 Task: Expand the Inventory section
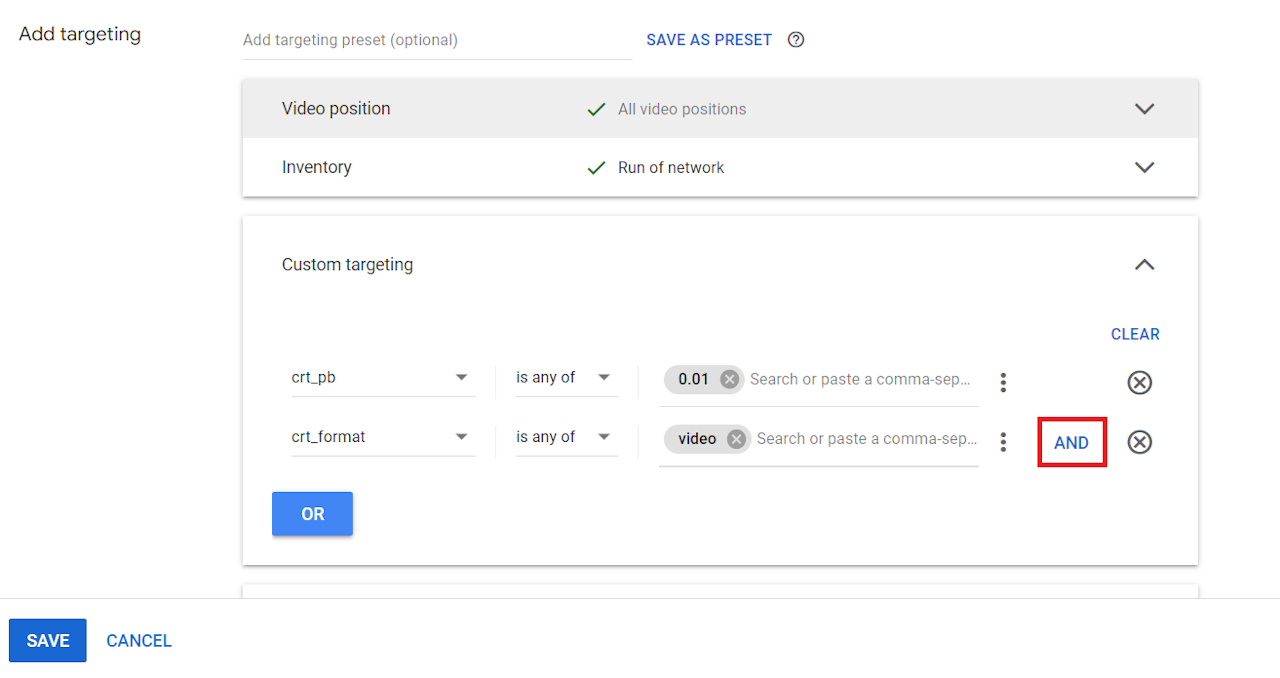(x=1145, y=167)
